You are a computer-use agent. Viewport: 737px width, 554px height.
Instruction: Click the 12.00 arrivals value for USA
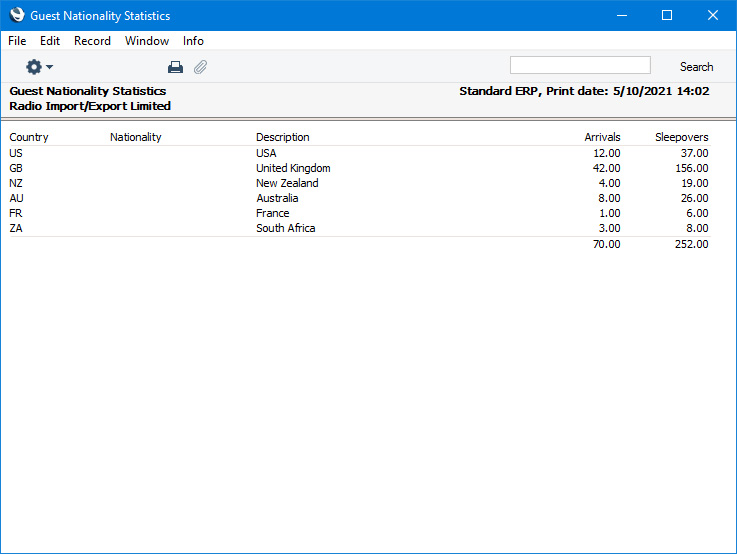[x=606, y=153]
